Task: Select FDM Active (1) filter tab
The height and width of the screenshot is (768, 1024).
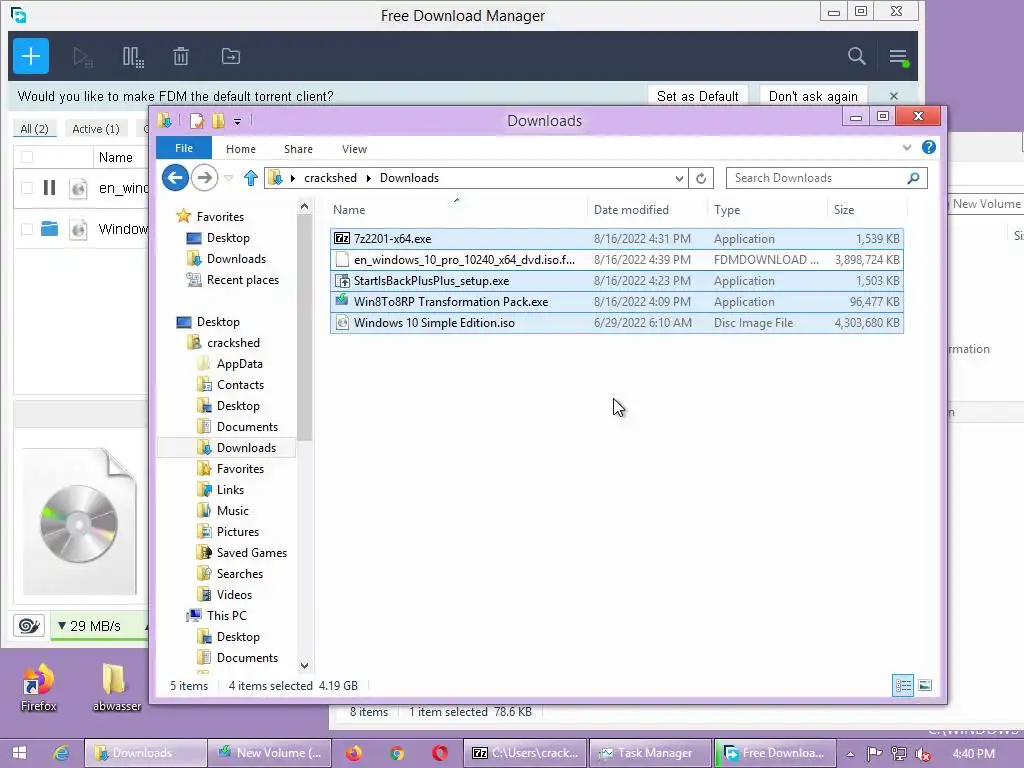Action: tap(95, 129)
